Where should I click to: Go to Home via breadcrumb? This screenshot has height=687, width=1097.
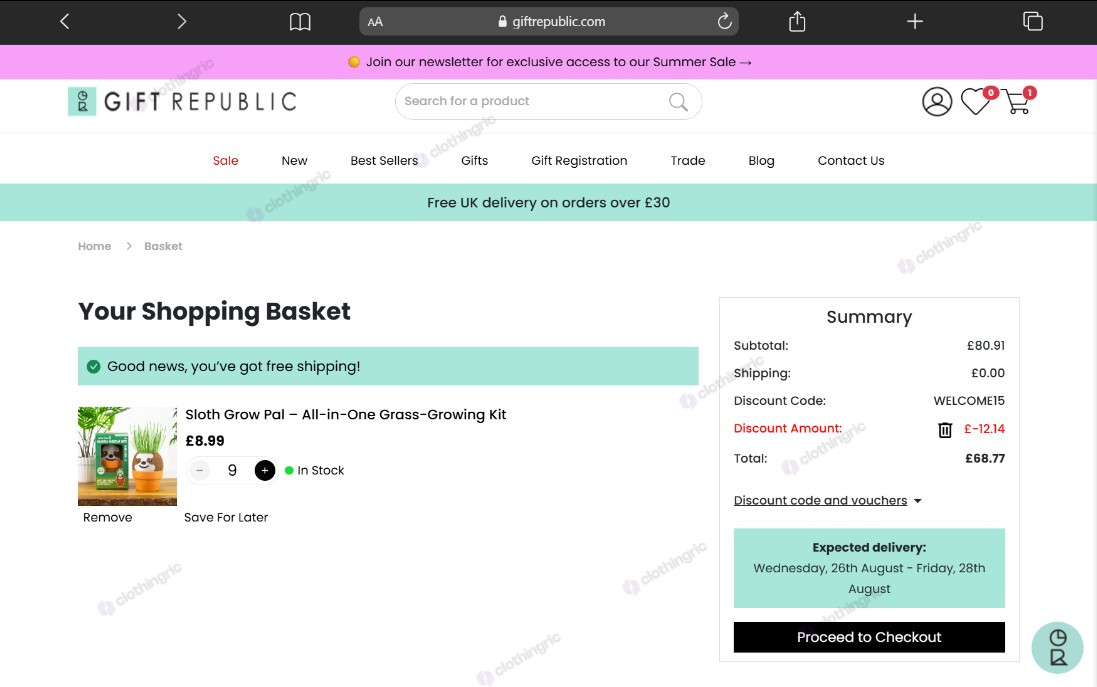pyautogui.click(x=94, y=246)
